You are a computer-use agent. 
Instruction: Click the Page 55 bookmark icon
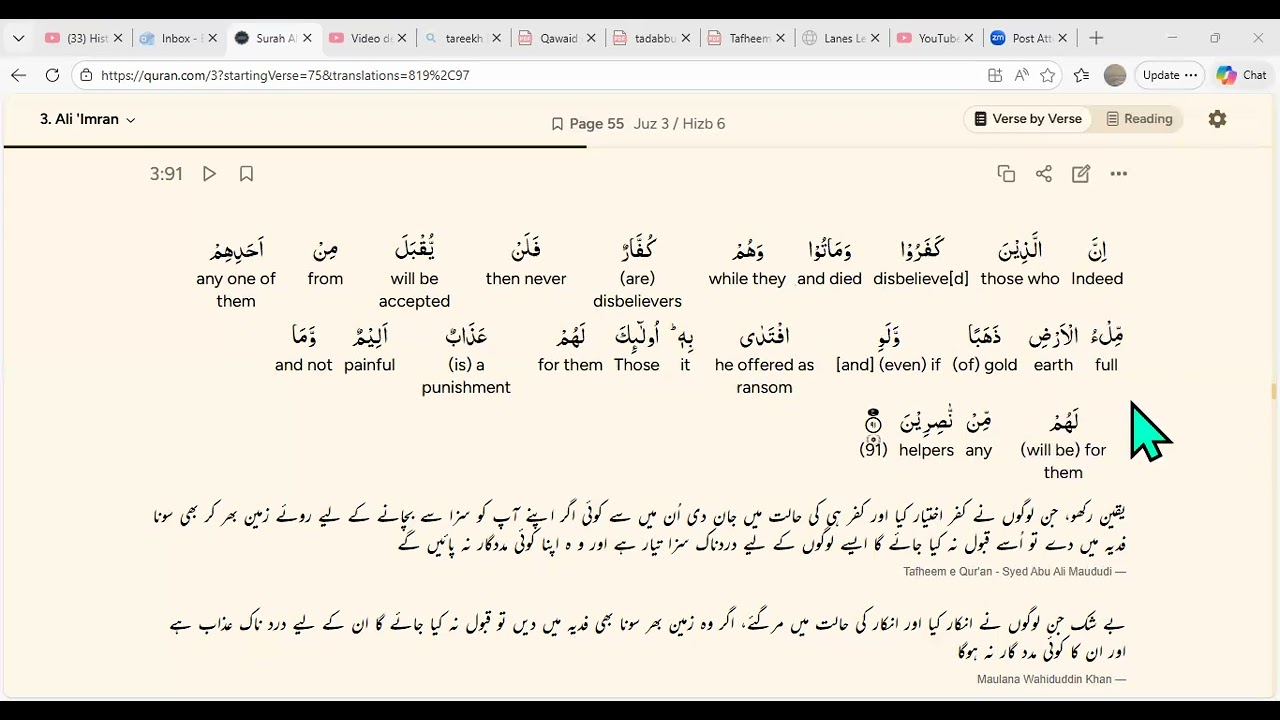(x=557, y=124)
